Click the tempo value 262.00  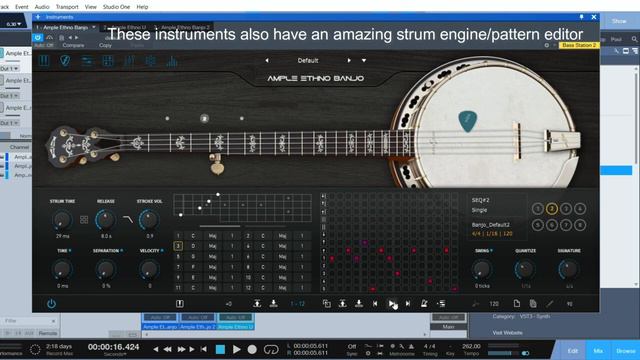click(471, 347)
